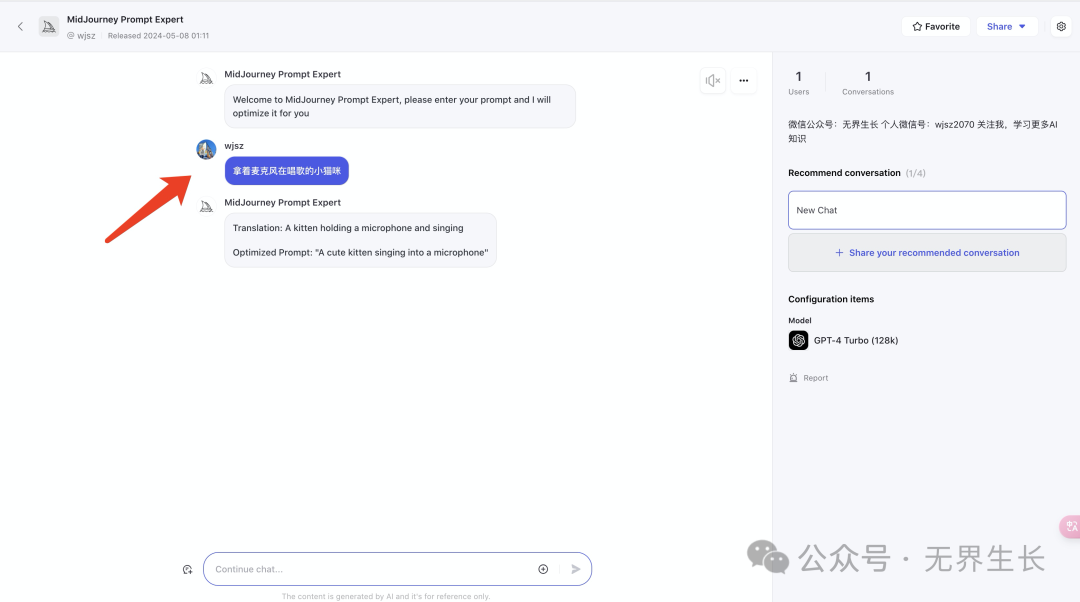Screen dimensions: 1080x602
Task: Select the New Chat recommended conversation
Action: click(927, 210)
